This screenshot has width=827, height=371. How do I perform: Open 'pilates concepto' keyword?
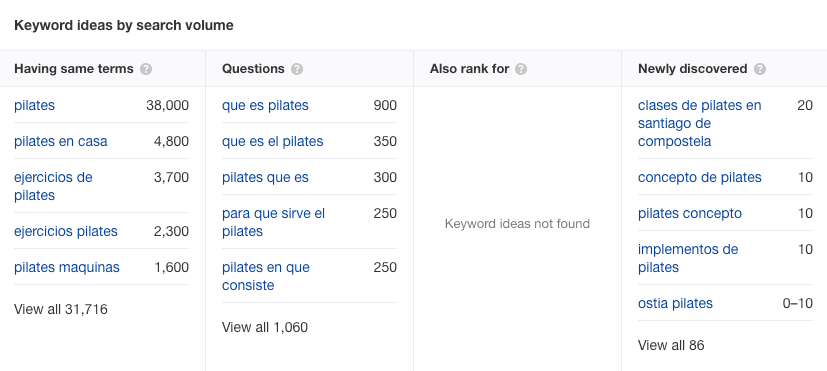pyautogui.click(x=690, y=213)
